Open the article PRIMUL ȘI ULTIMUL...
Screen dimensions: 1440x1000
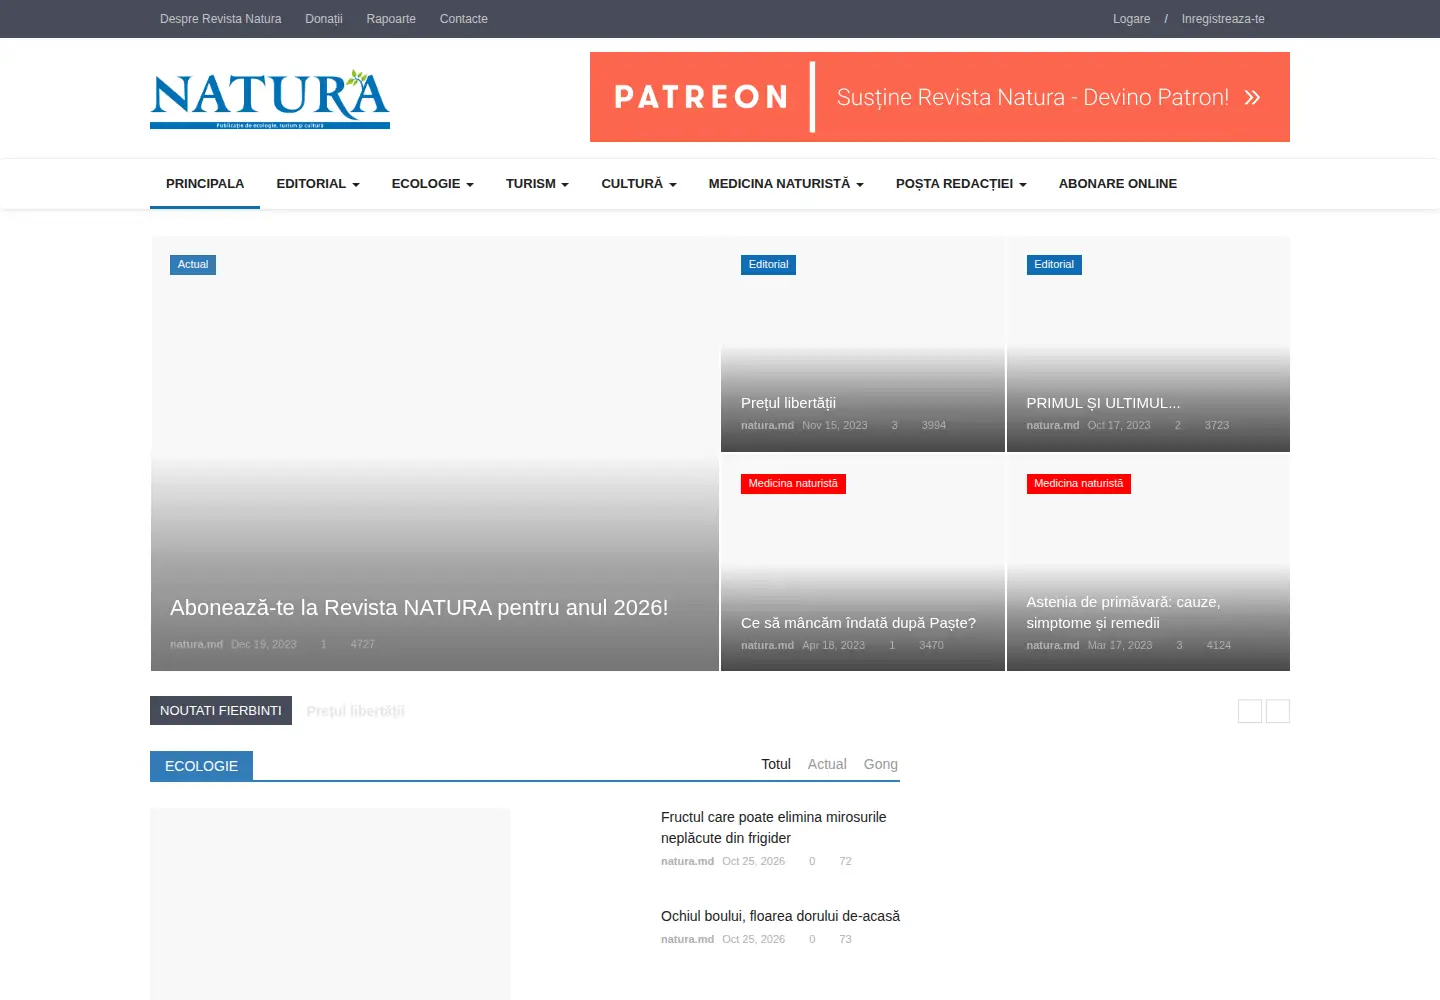(1103, 403)
